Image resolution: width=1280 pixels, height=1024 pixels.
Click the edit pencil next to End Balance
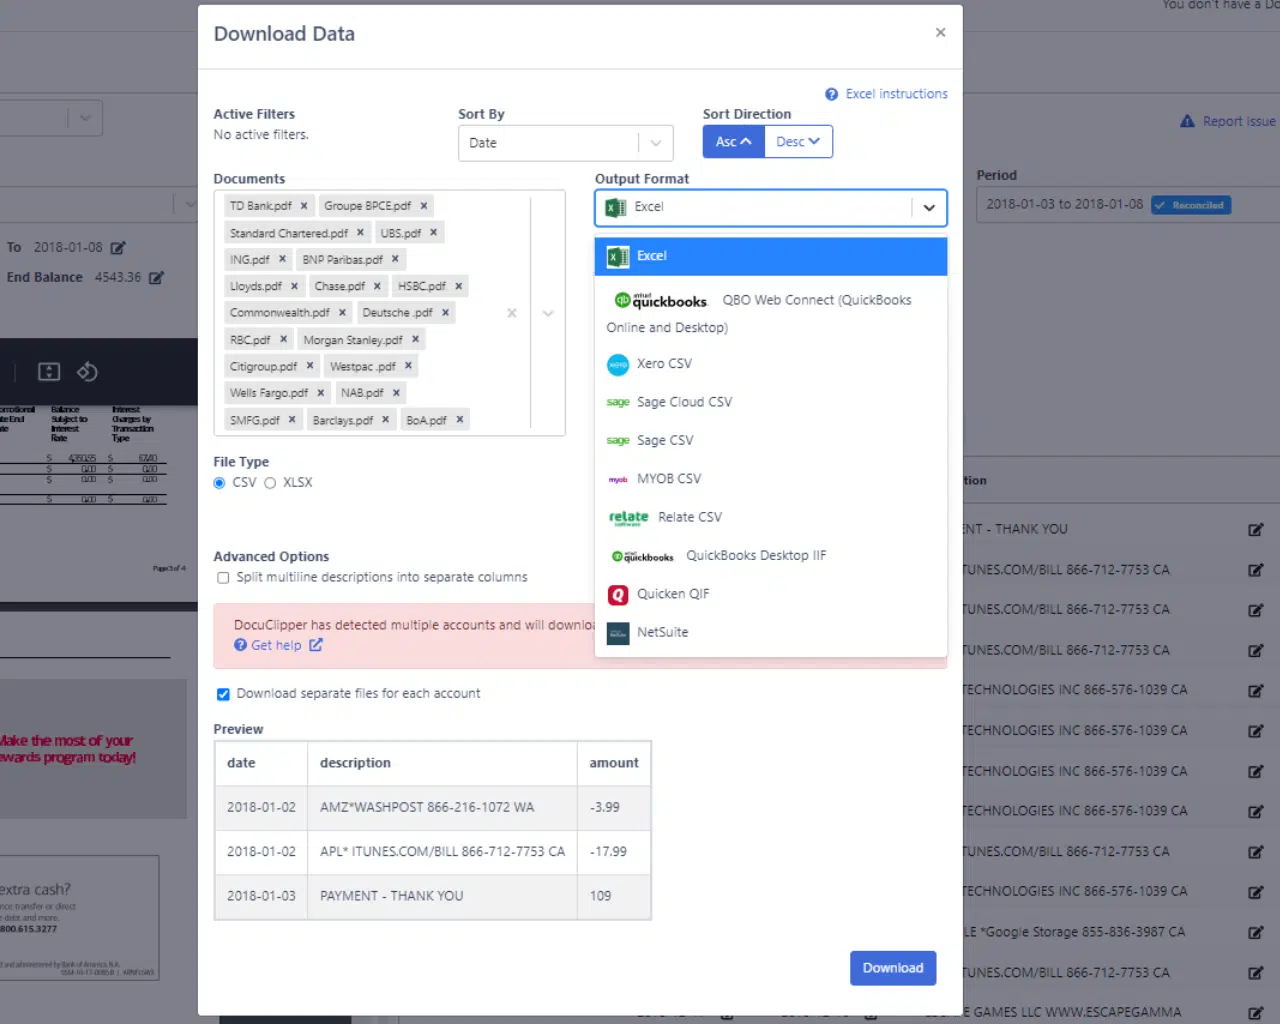click(155, 277)
